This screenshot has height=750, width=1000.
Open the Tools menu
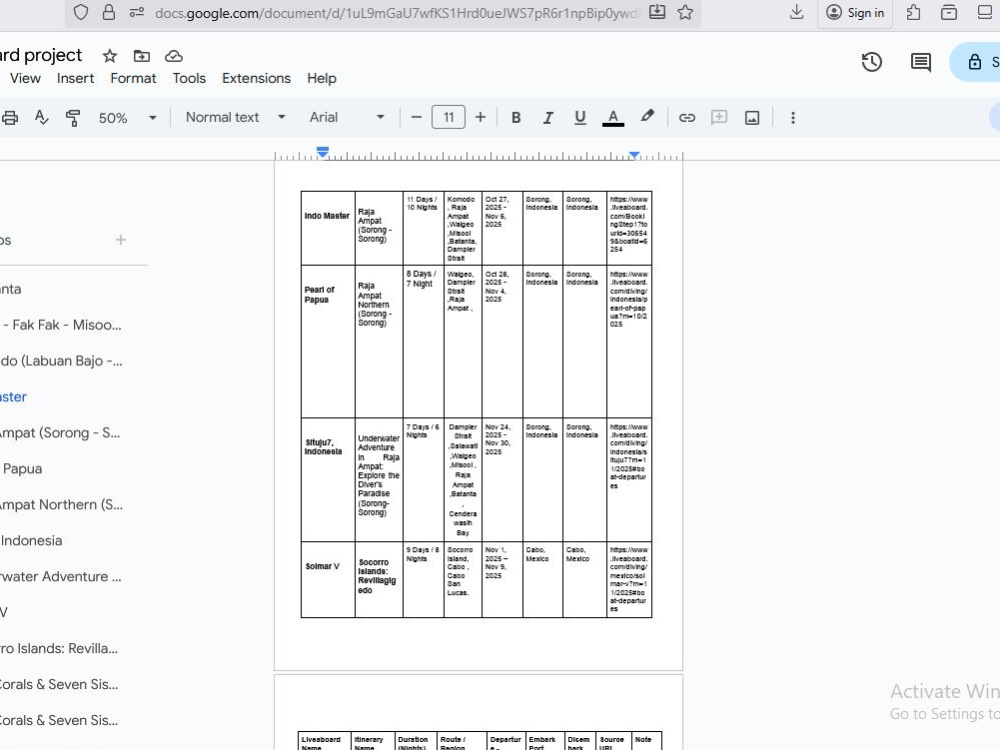pos(189,78)
